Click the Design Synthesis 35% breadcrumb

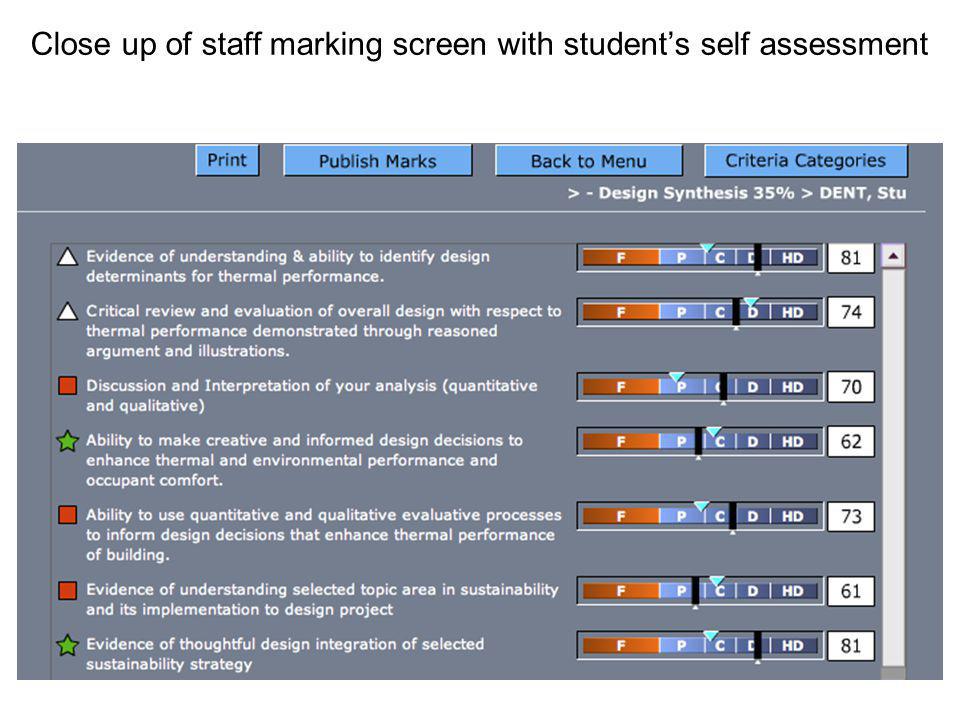click(x=696, y=193)
